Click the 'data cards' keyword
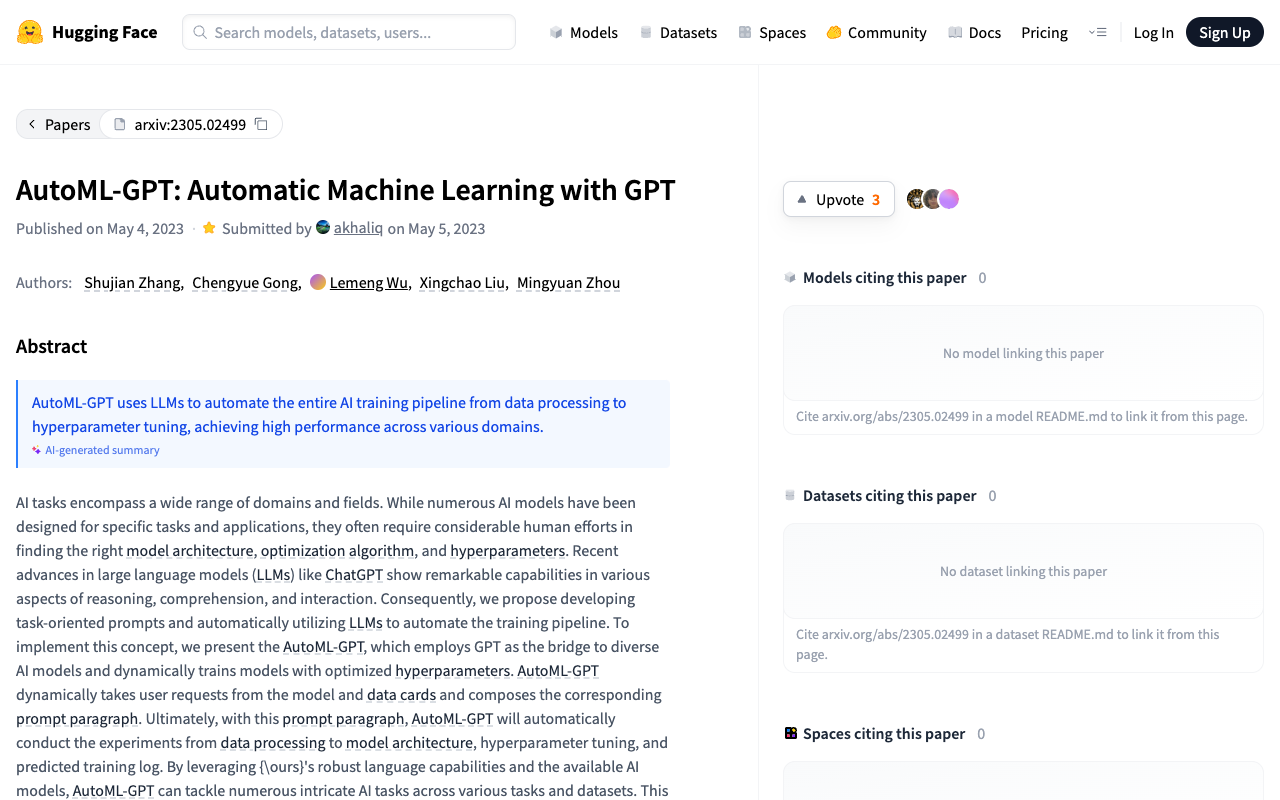 pyautogui.click(x=401, y=694)
